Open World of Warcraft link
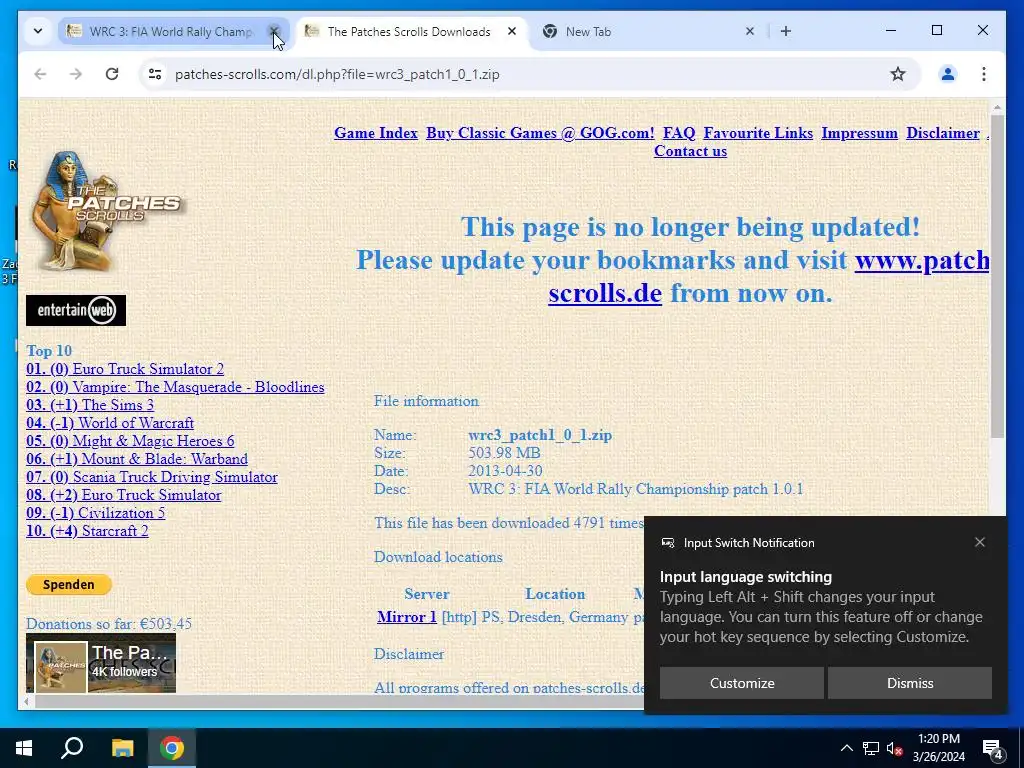1024x768 pixels. pos(110,423)
